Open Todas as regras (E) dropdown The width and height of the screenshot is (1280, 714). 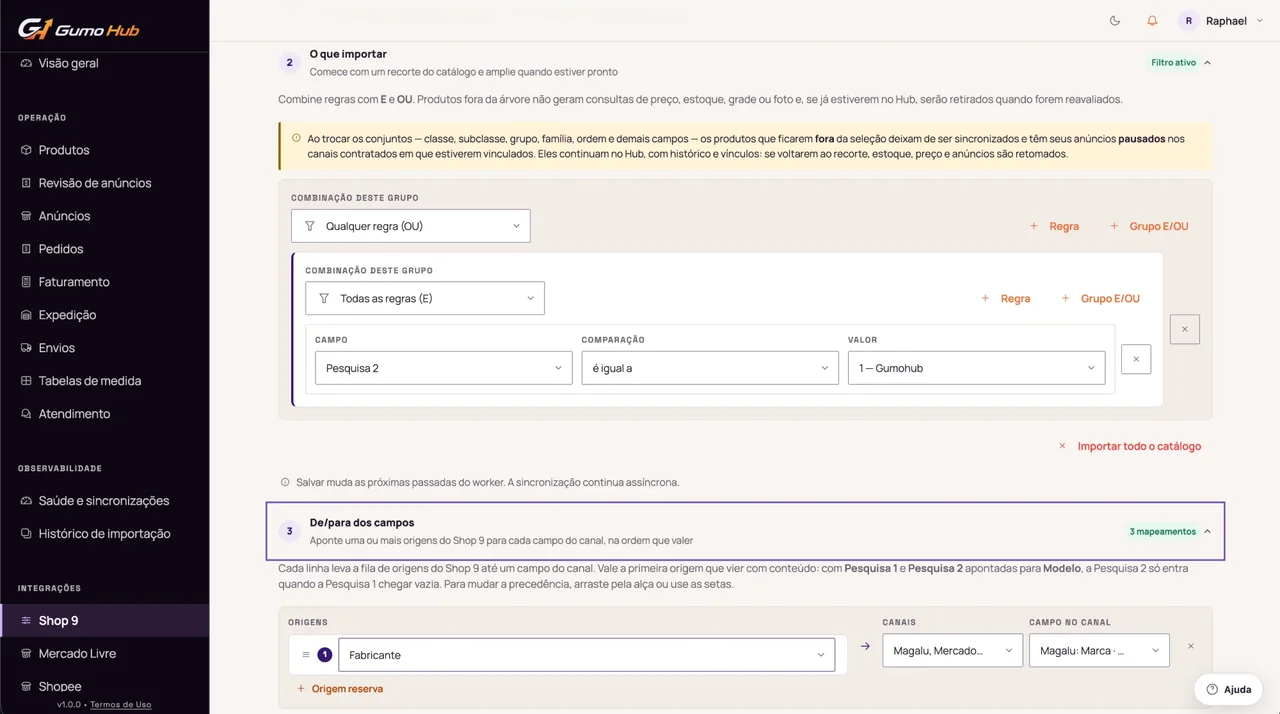click(425, 298)
